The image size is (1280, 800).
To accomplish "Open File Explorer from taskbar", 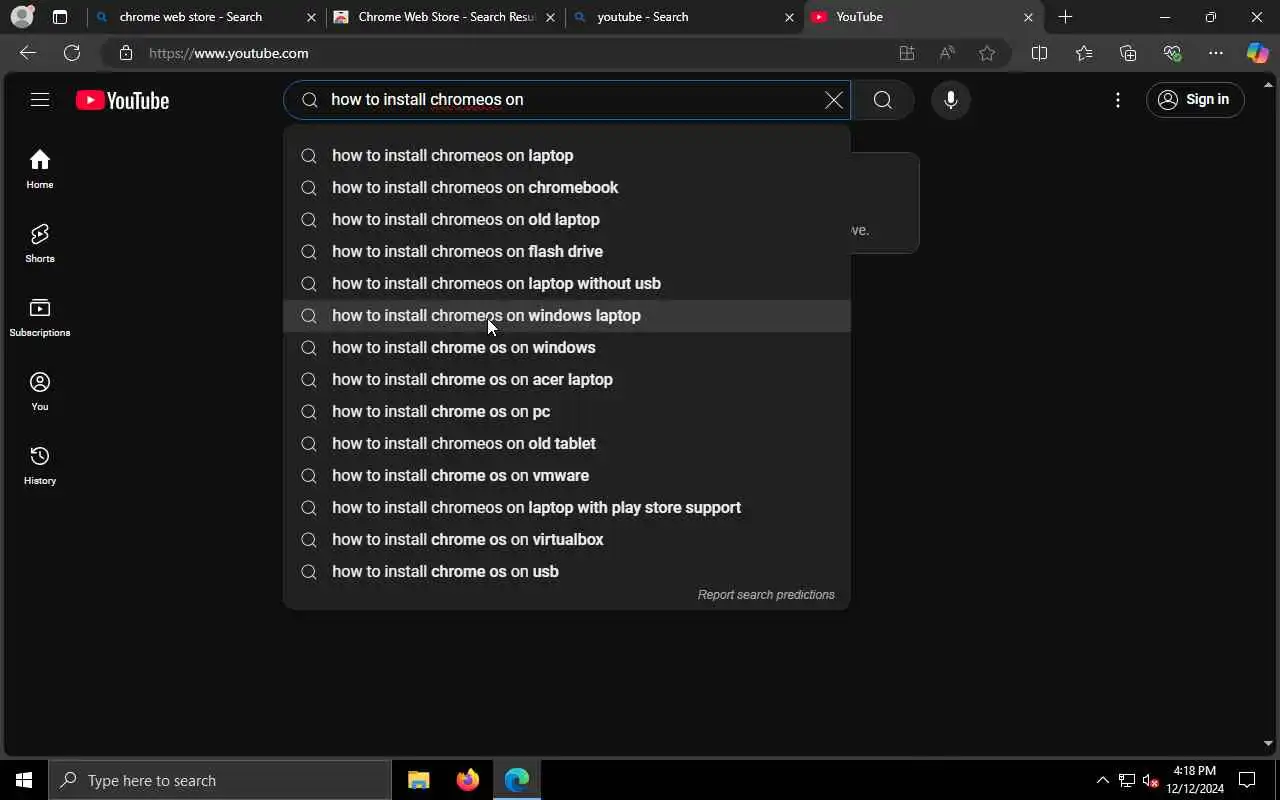I will pyautogui.click(x=419, y=780).
